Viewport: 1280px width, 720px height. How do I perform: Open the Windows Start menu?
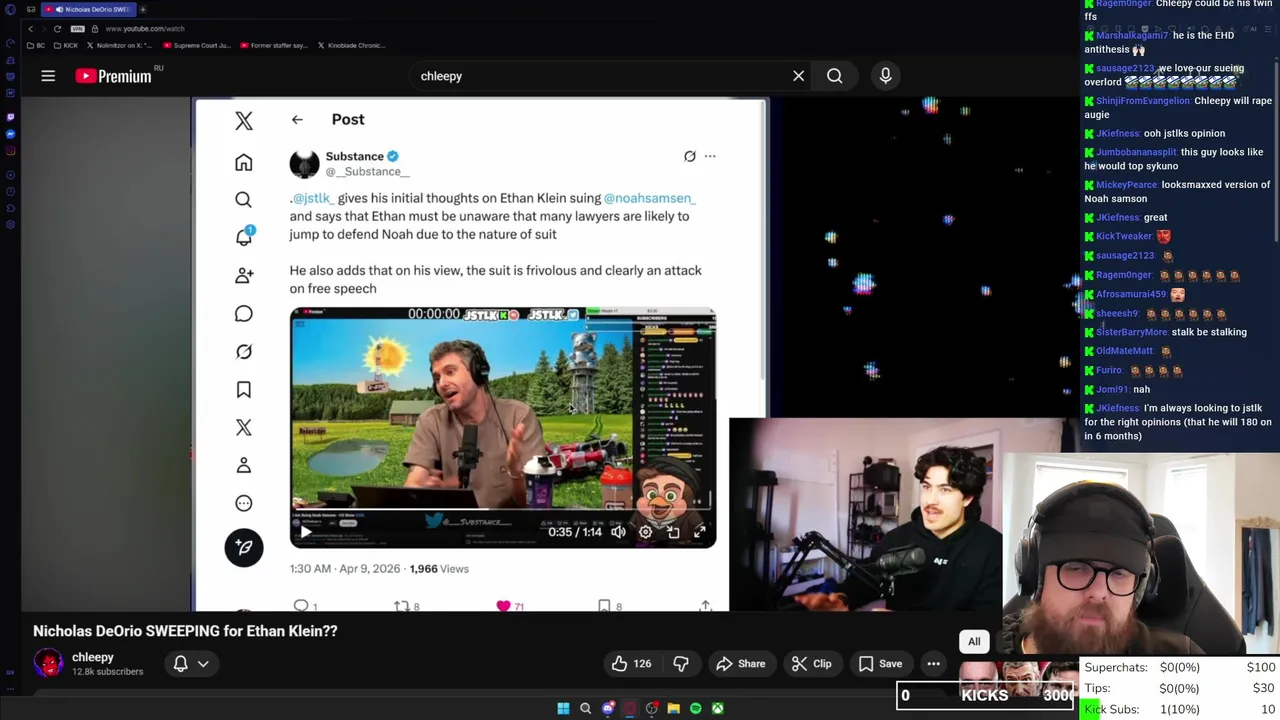coord(563,708)
